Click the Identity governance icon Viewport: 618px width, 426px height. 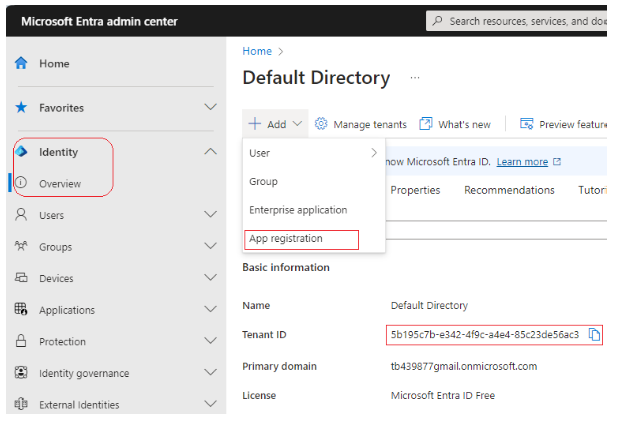pyautogui.click(x=21, y=372)
